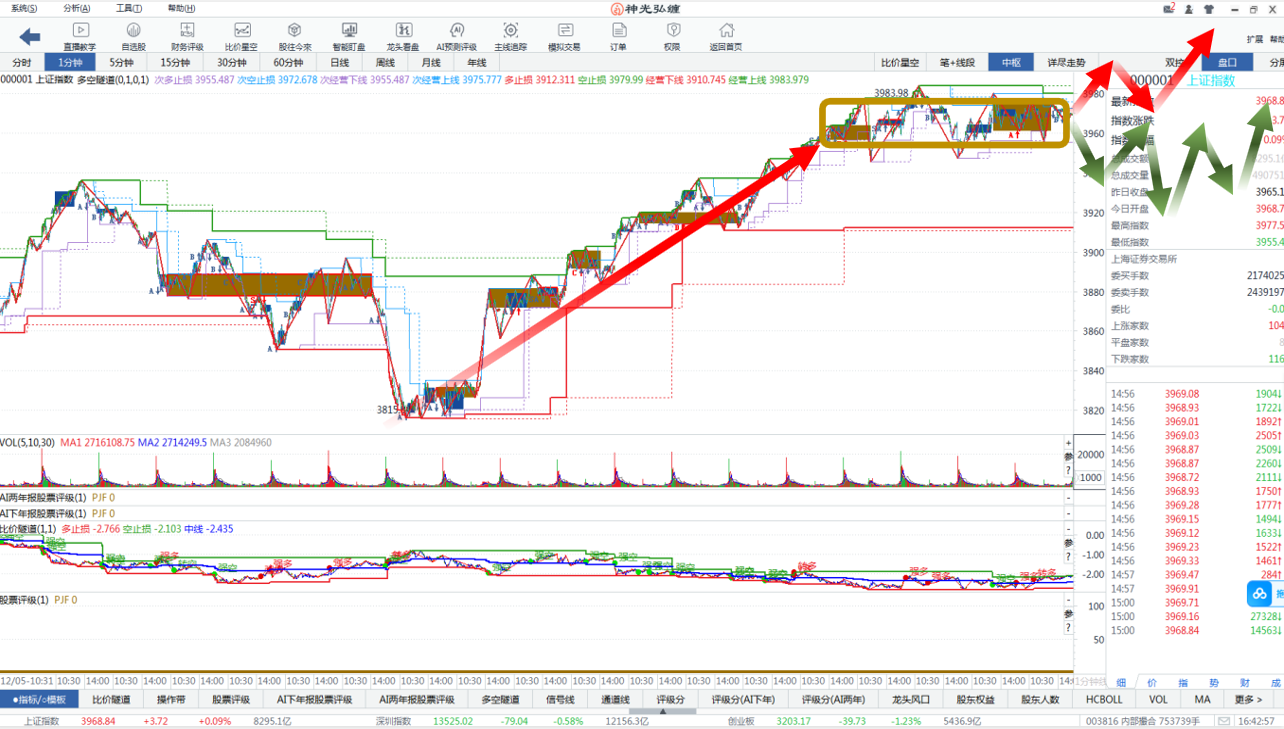Launch AI预测评级 prediction tool
The image size is (1284, 729).
456,37
